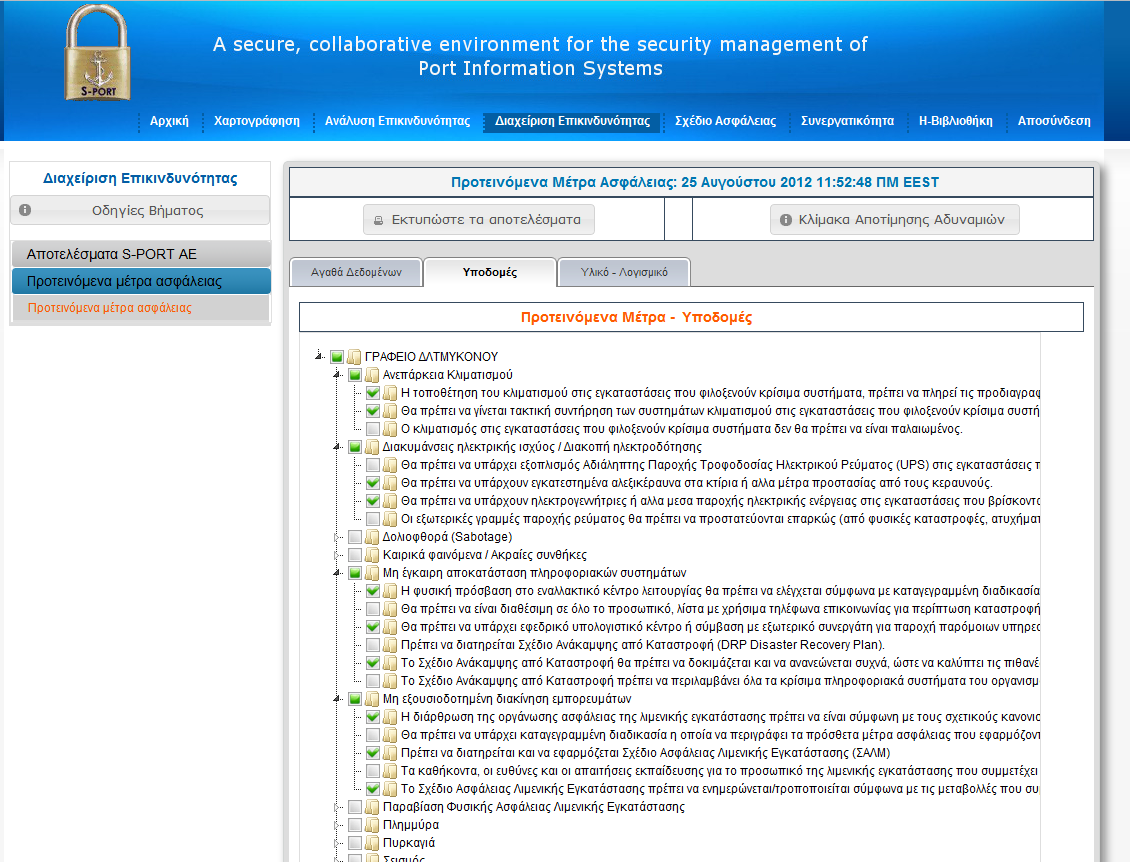Click the folder icon of ΓΡΑΦΕΙΟ ΔΛΤΜΥΚΟΝΟΥ
The width and height of the screenshot is (1130, 862).
pyautogui.click(x=354, y=357)
